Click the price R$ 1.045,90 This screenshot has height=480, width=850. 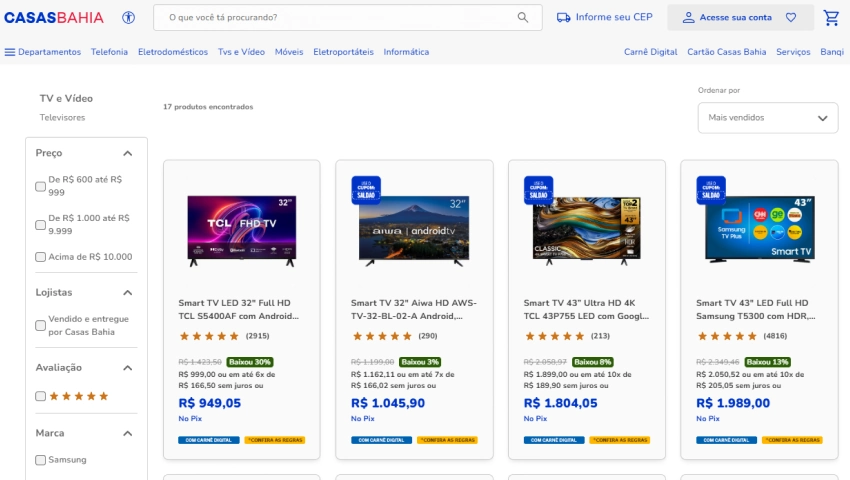388,404
